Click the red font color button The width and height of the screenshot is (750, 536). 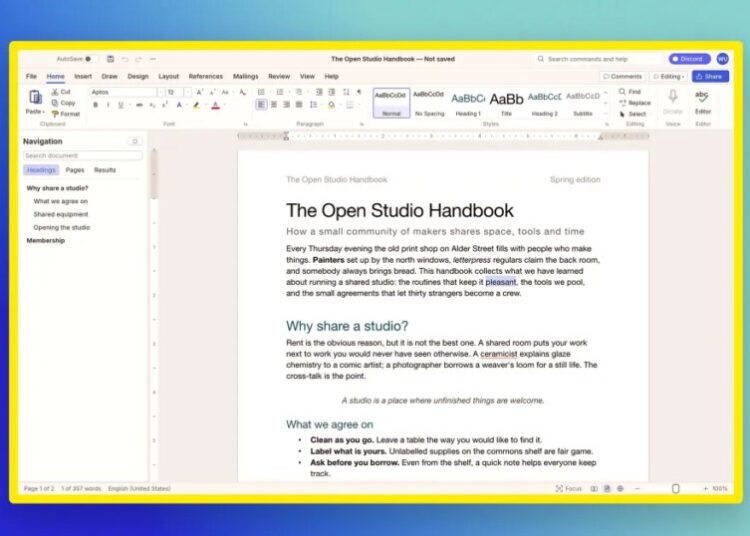pyautogui.click(x=216, y=105)
